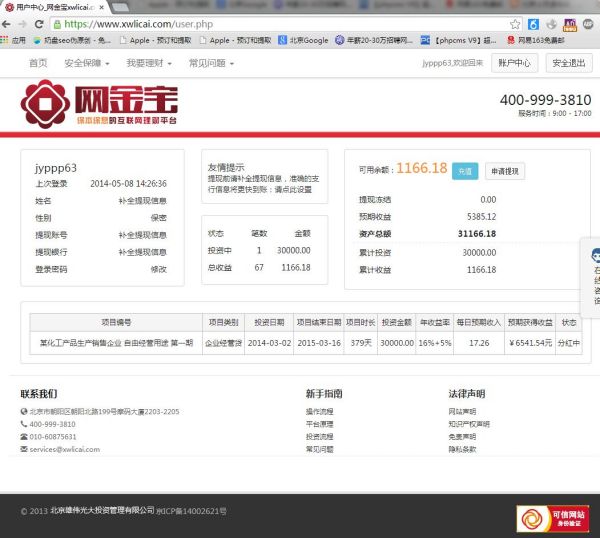The height and width of the screenshot is (538, 600).
Task: Click the ¥6541.54元 expected return cell
Action: [x=530, y=343]
